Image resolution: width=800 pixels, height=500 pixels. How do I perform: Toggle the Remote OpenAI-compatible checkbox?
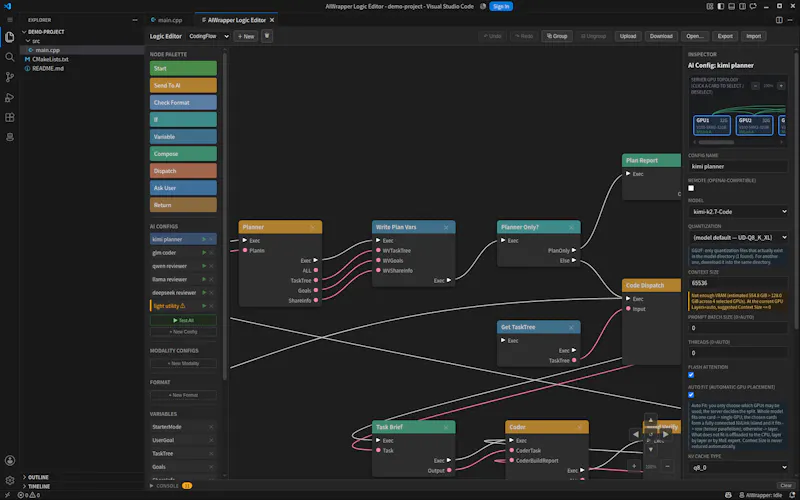[691, 188]
